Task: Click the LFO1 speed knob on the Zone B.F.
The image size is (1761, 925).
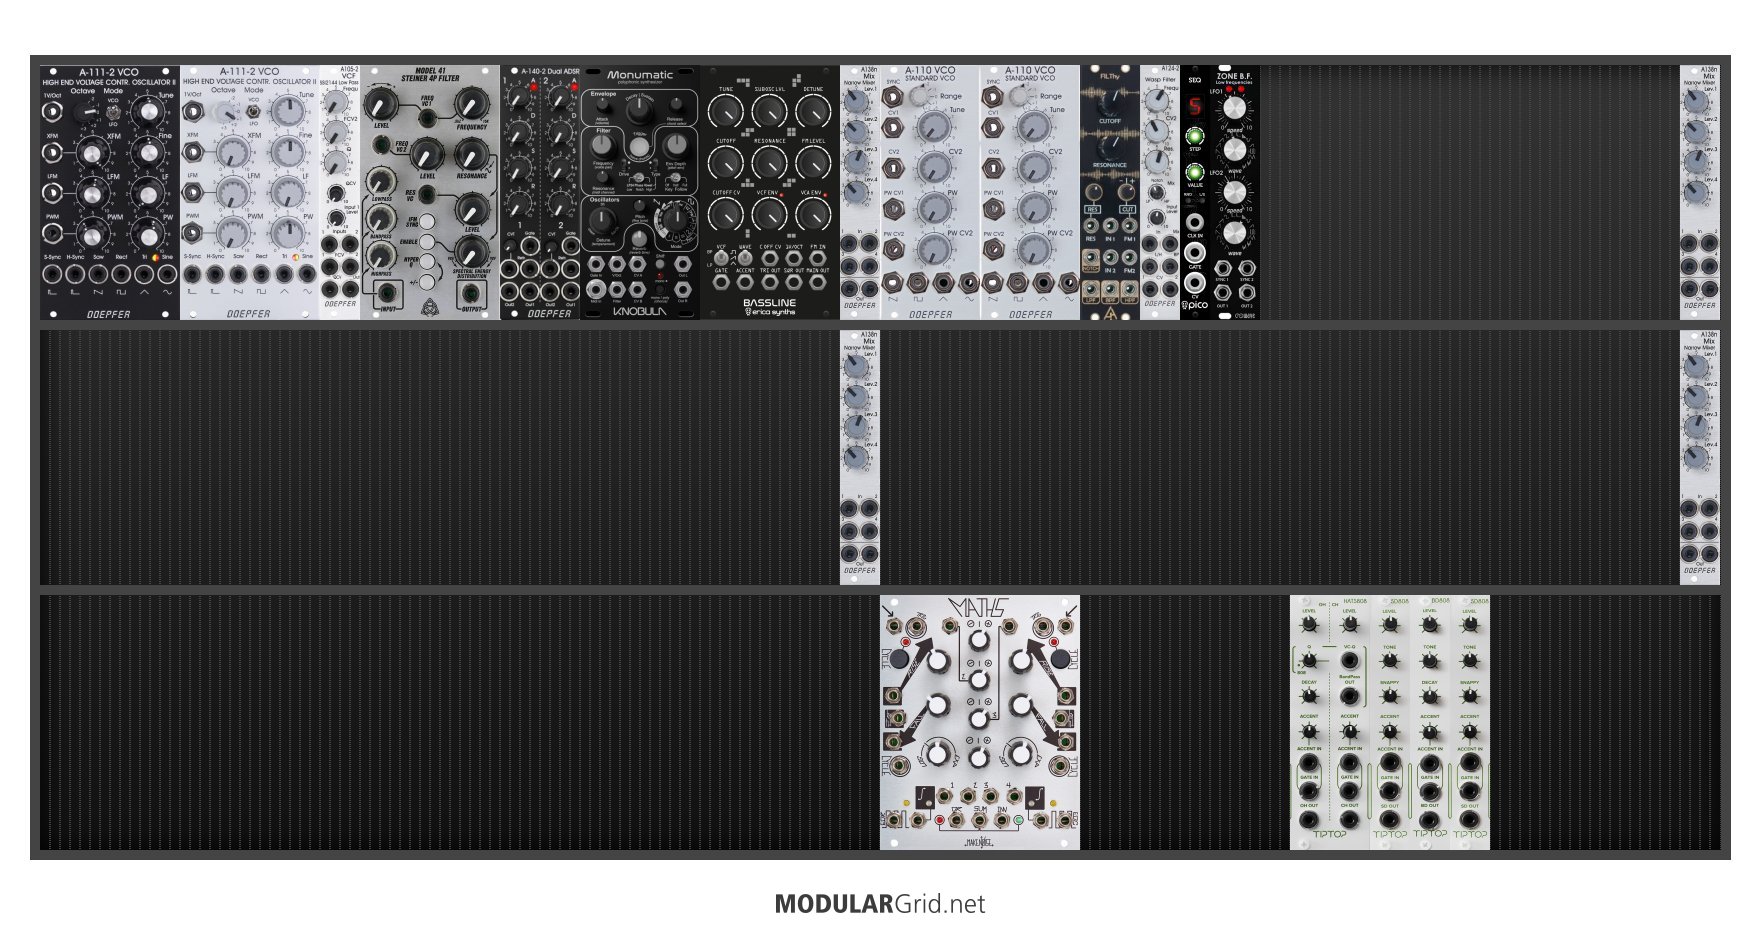Action: [x=1235, y=108]
